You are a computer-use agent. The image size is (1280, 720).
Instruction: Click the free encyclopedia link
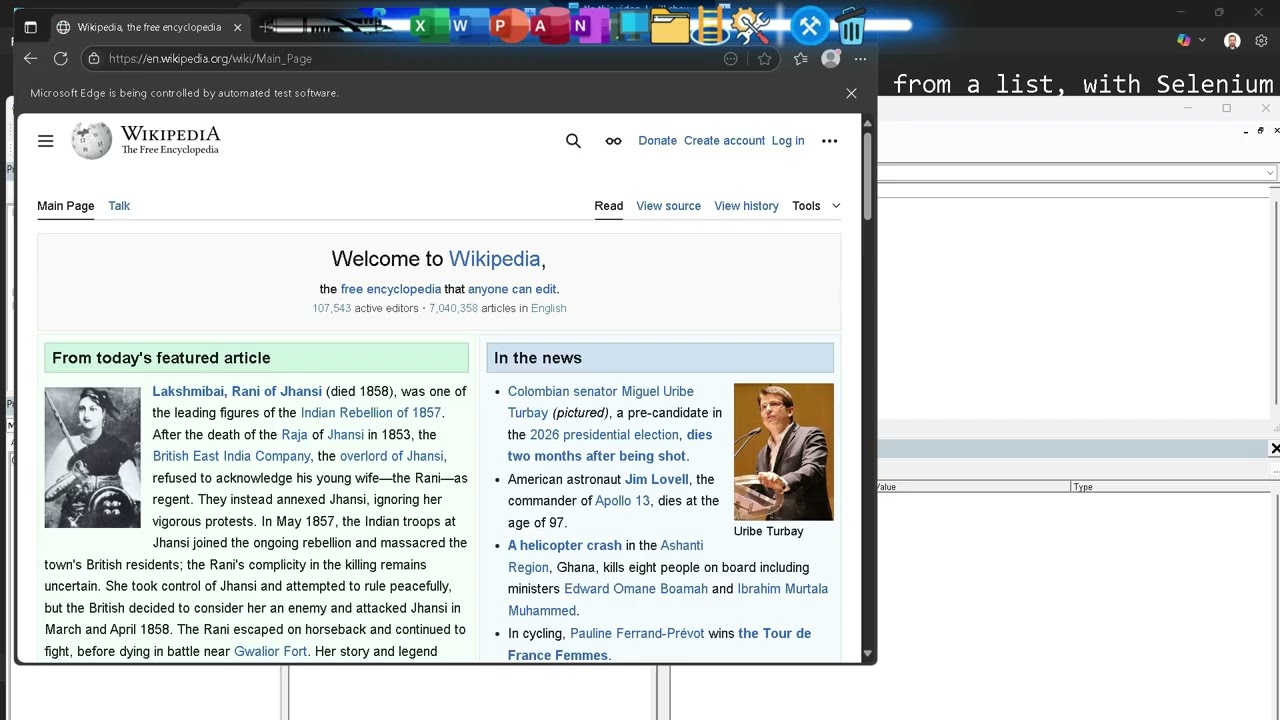[x=390, y=289]
